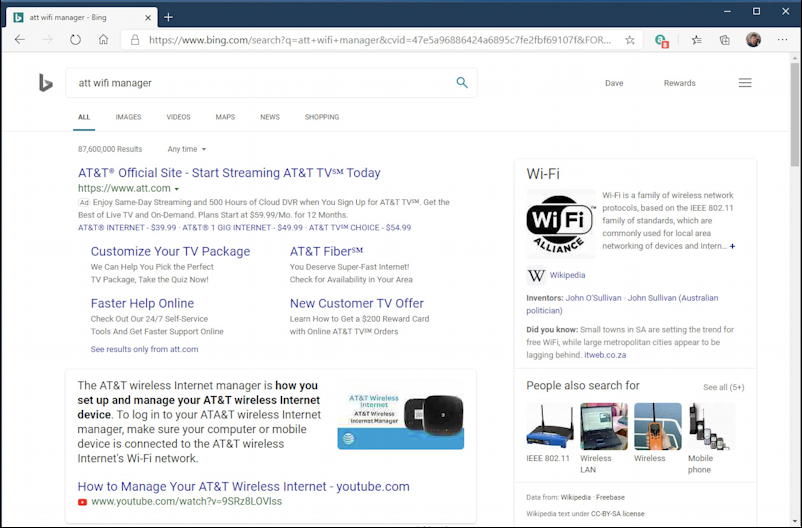This screenshot has width=802, height=528.
Task: Open the AT&T Fiber link
Action: tap(326, 251)
